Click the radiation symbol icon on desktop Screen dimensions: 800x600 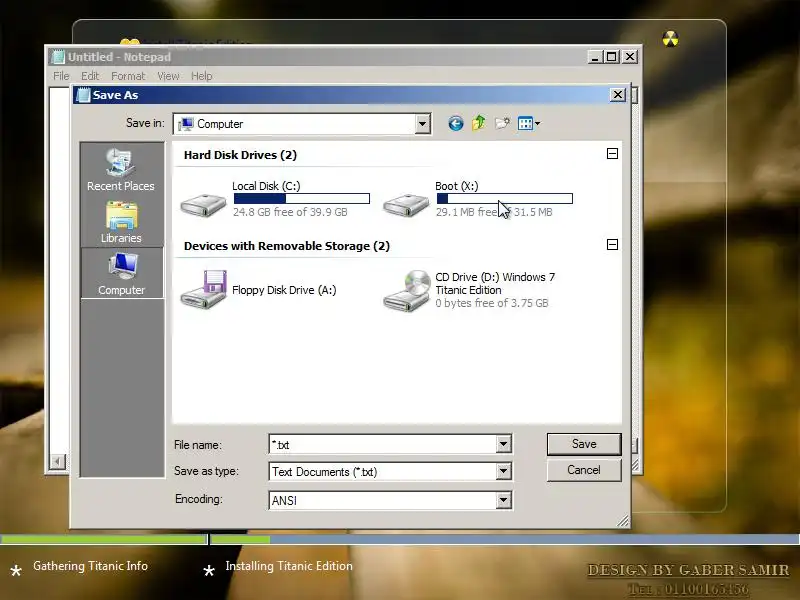tap(670, 39)
